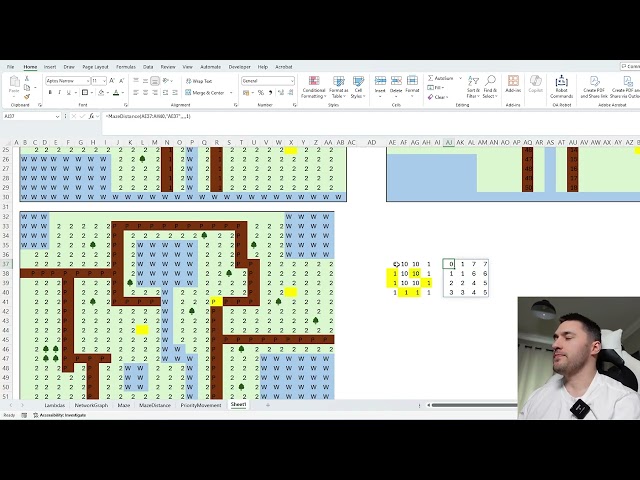This screenshot has width=640, height=480.
Task: Click the Cut scissors icon
Action: tap(27, 78)
